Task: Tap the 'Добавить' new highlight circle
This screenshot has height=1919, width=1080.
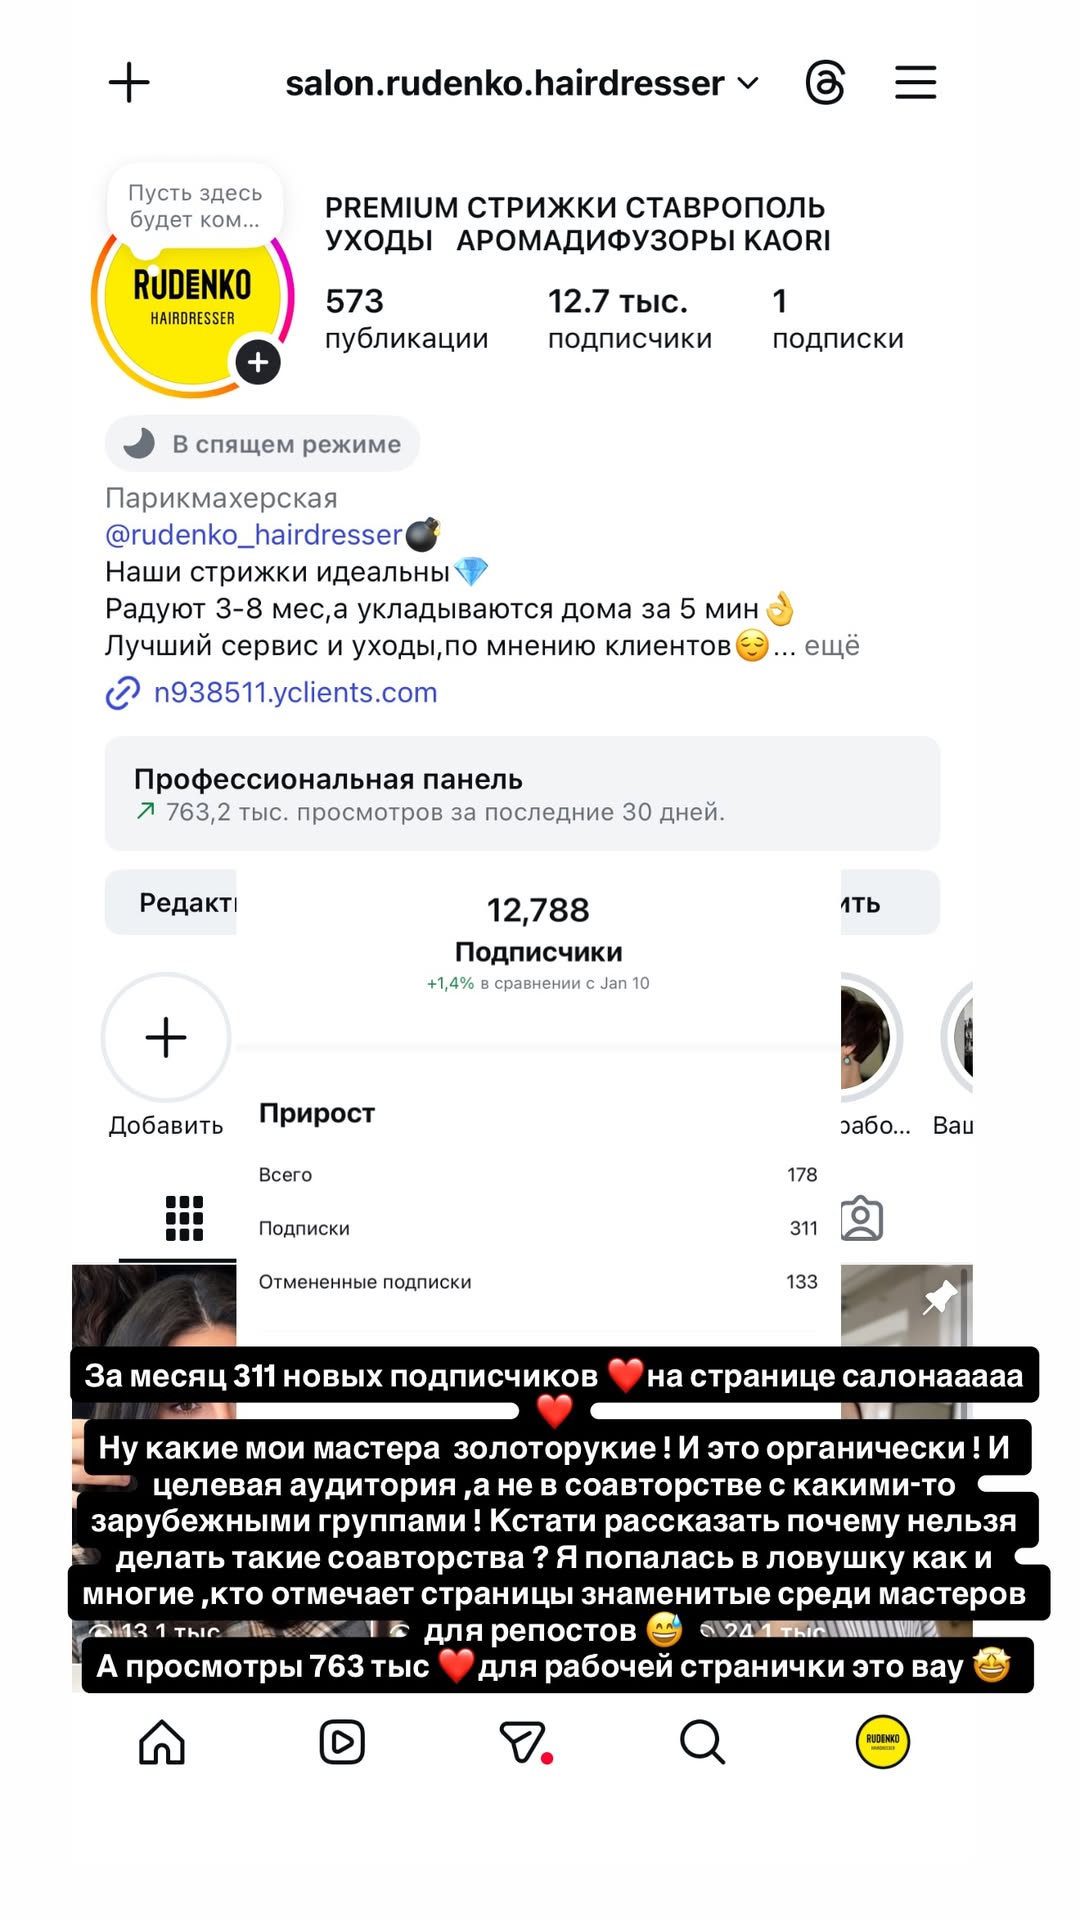Action: click(166, 1038)
